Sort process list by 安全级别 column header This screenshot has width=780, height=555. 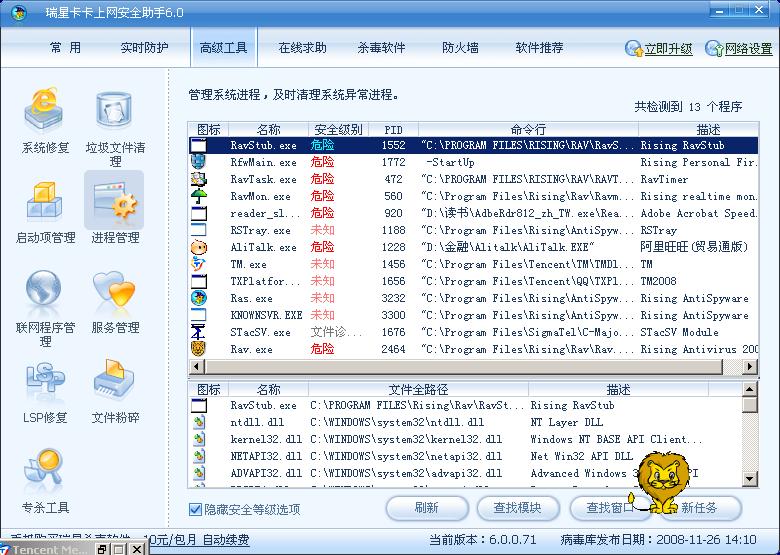(x=338, y=129)
